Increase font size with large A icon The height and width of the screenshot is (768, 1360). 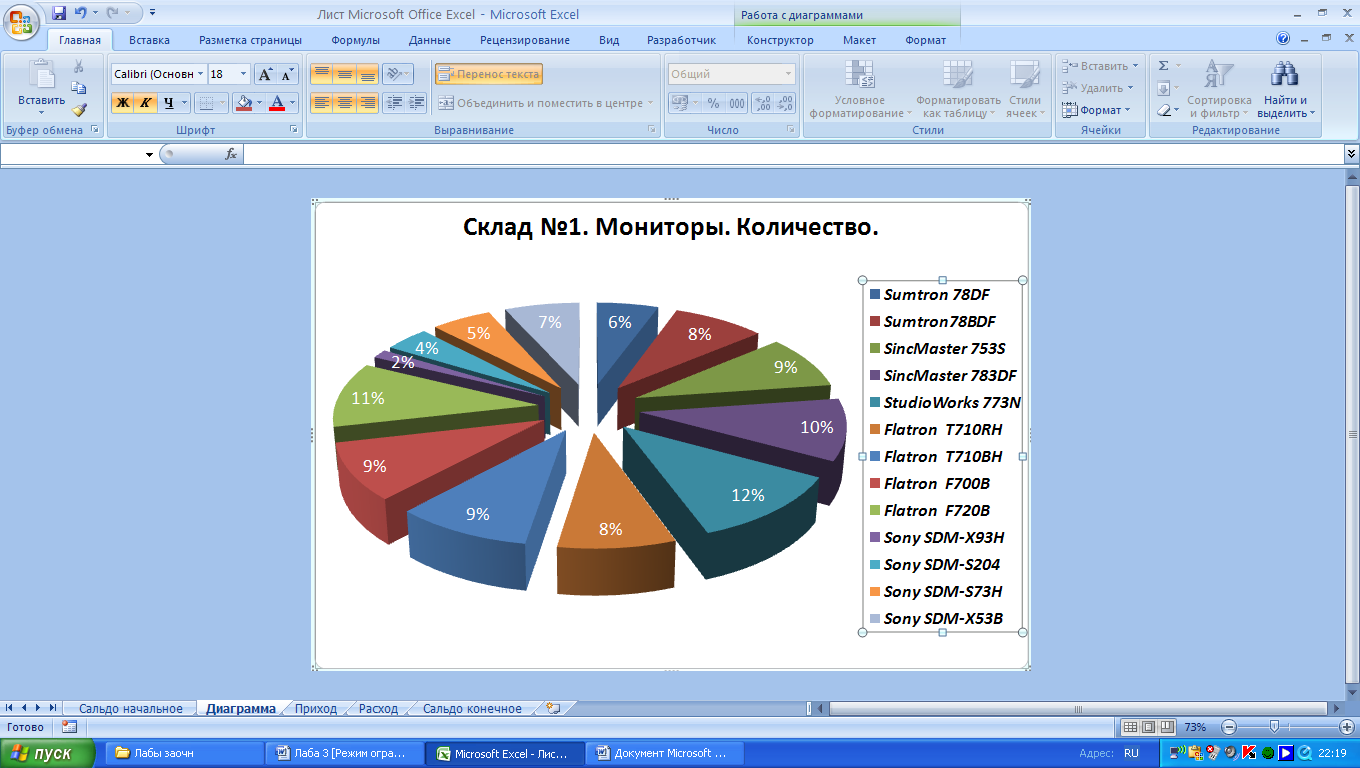[x=265, y=74]
